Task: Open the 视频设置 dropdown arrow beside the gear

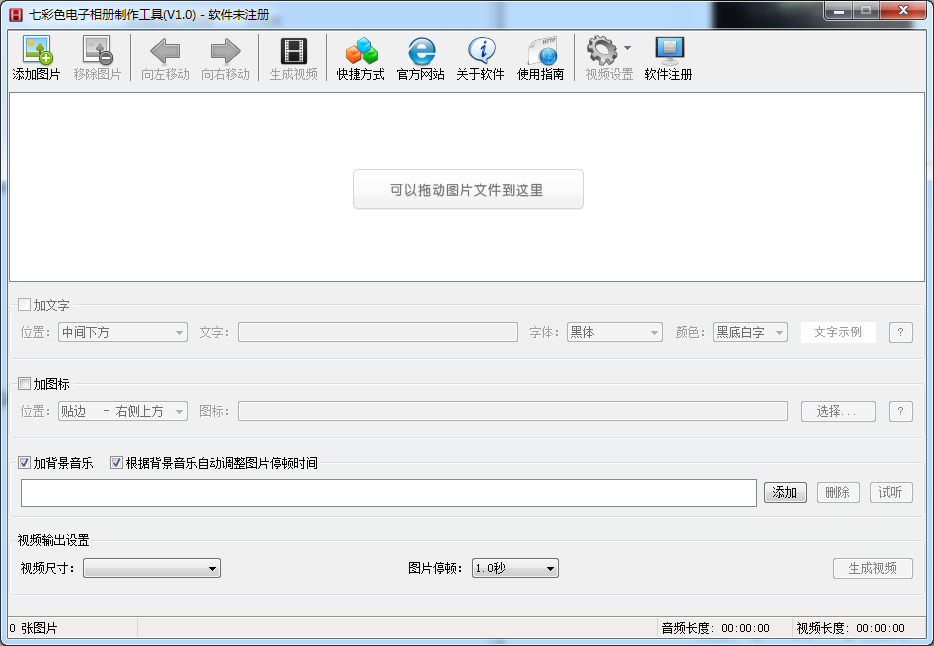Action: (627, 48)
